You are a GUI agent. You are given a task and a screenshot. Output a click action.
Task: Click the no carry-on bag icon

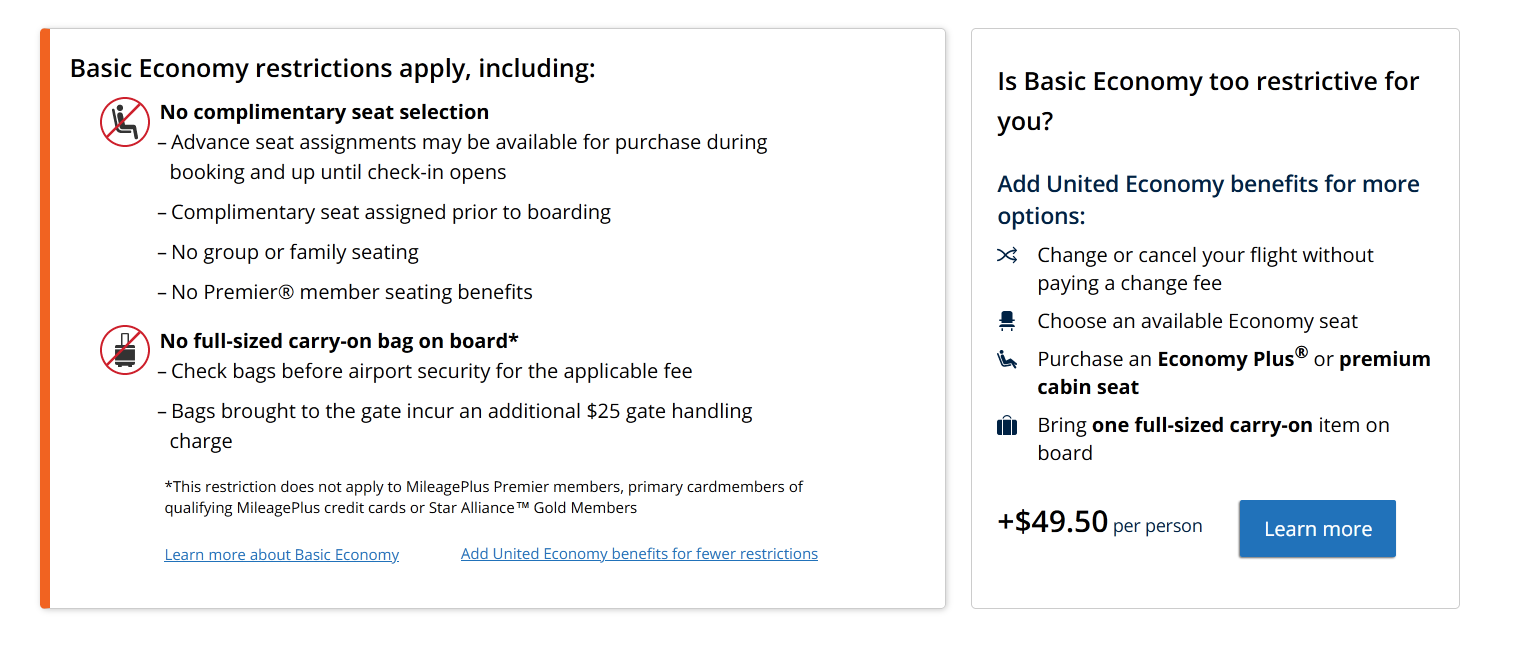pyautogui.click(x=124, y=350)
